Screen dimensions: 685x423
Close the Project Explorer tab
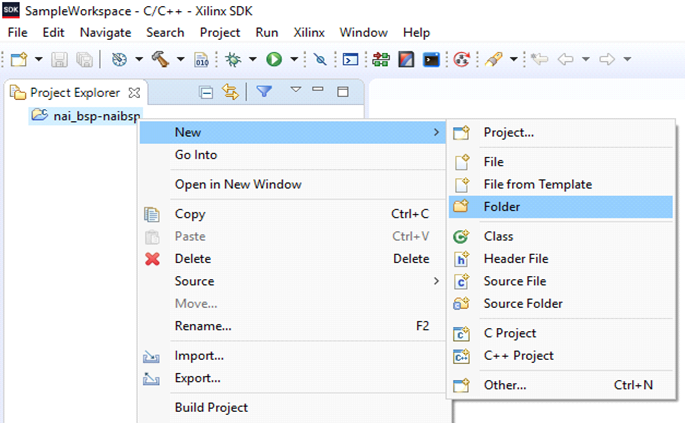pos(135,92)
